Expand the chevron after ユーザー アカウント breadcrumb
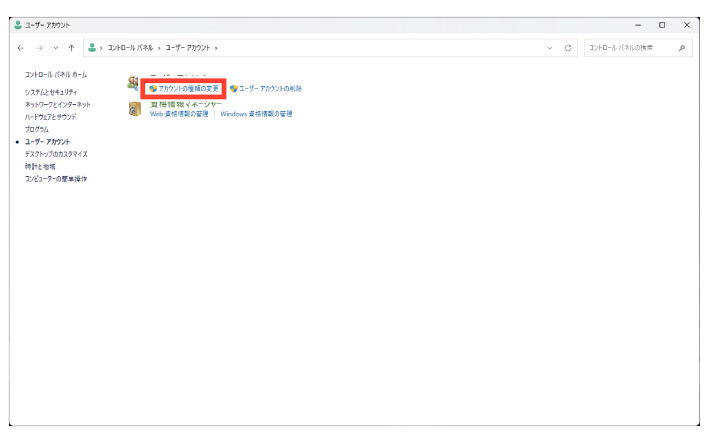The width and height of the screenshot is (708, 443). click(x=216, y=48)
